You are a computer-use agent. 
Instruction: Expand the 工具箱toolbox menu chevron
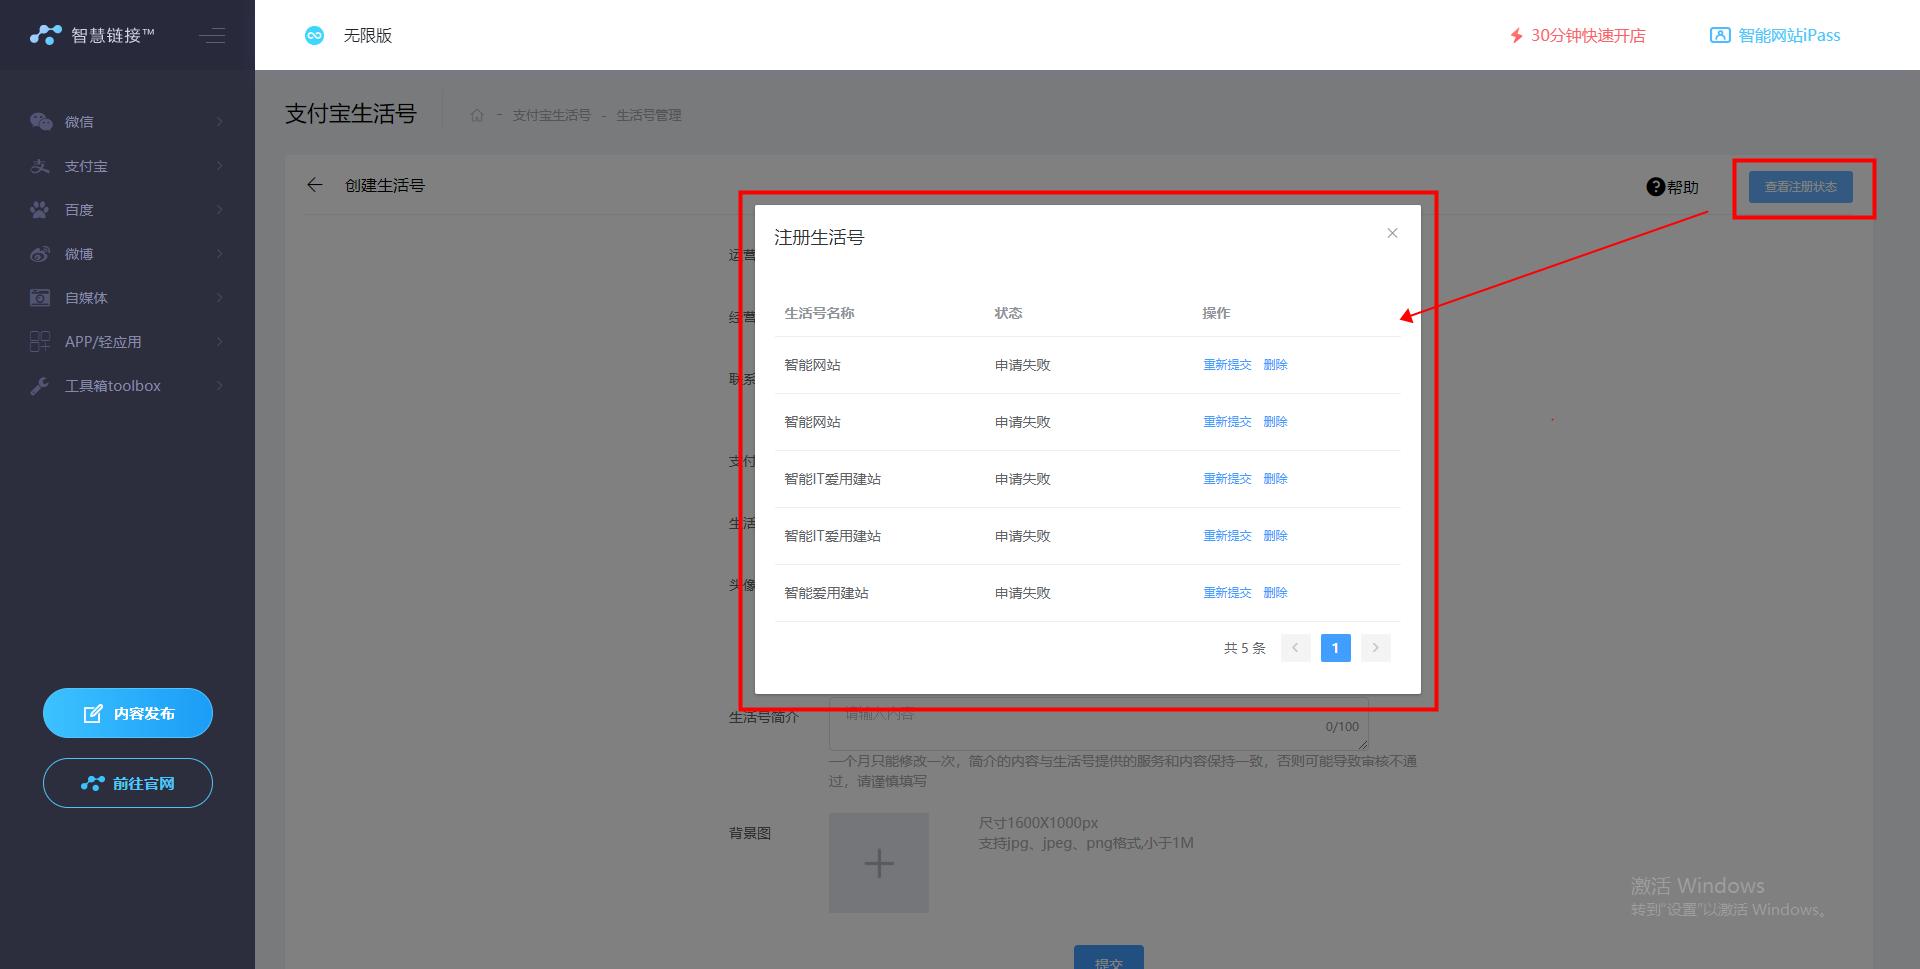[x=220, y=385]
